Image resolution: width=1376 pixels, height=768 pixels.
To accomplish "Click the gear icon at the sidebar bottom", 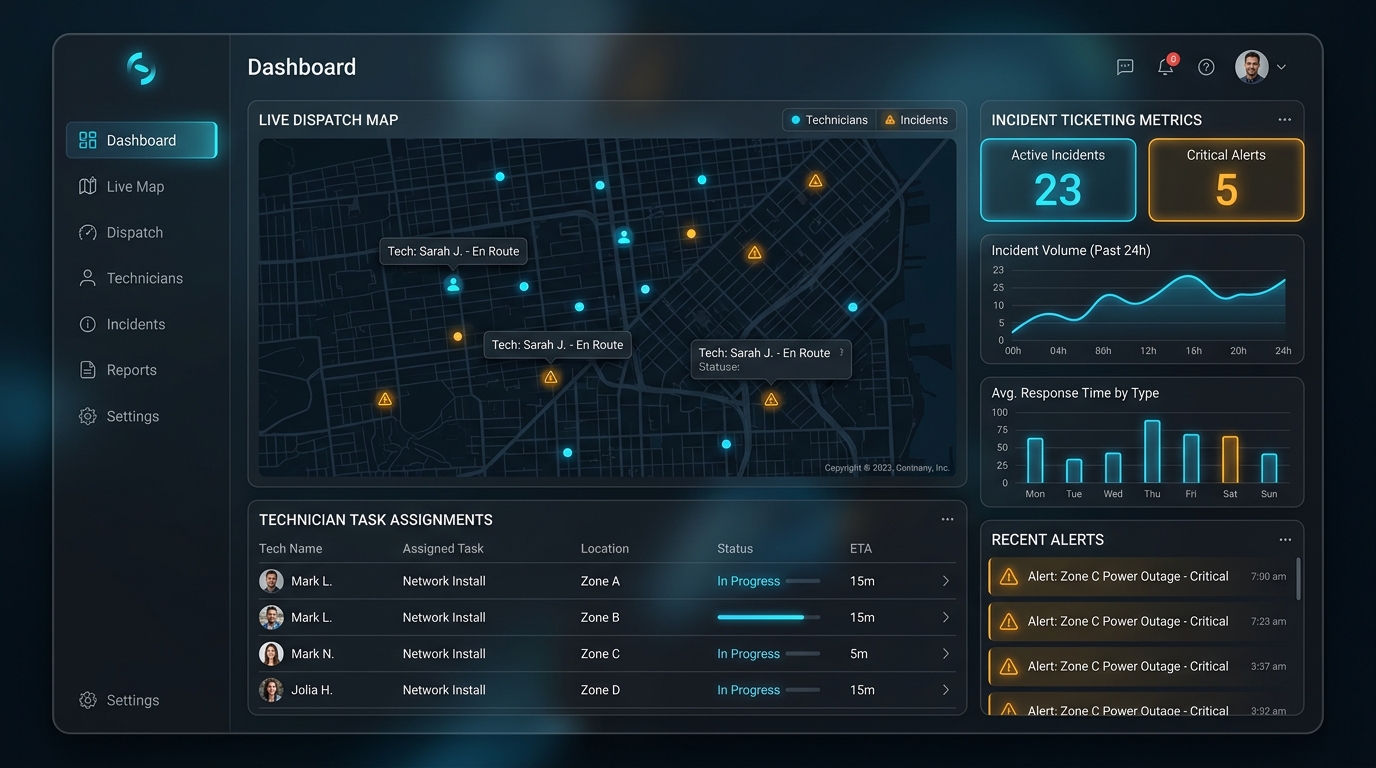I will click(88, 700).
